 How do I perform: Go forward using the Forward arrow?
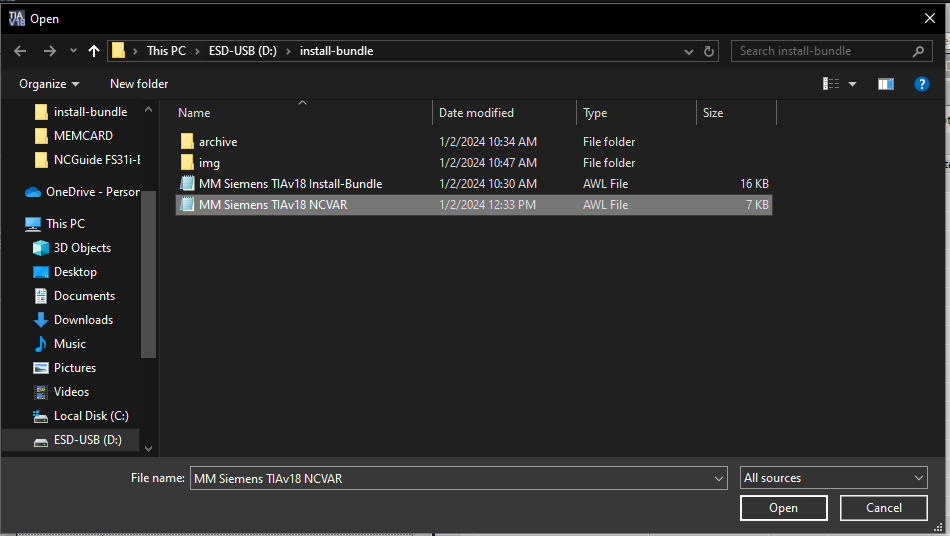[50, 51]
